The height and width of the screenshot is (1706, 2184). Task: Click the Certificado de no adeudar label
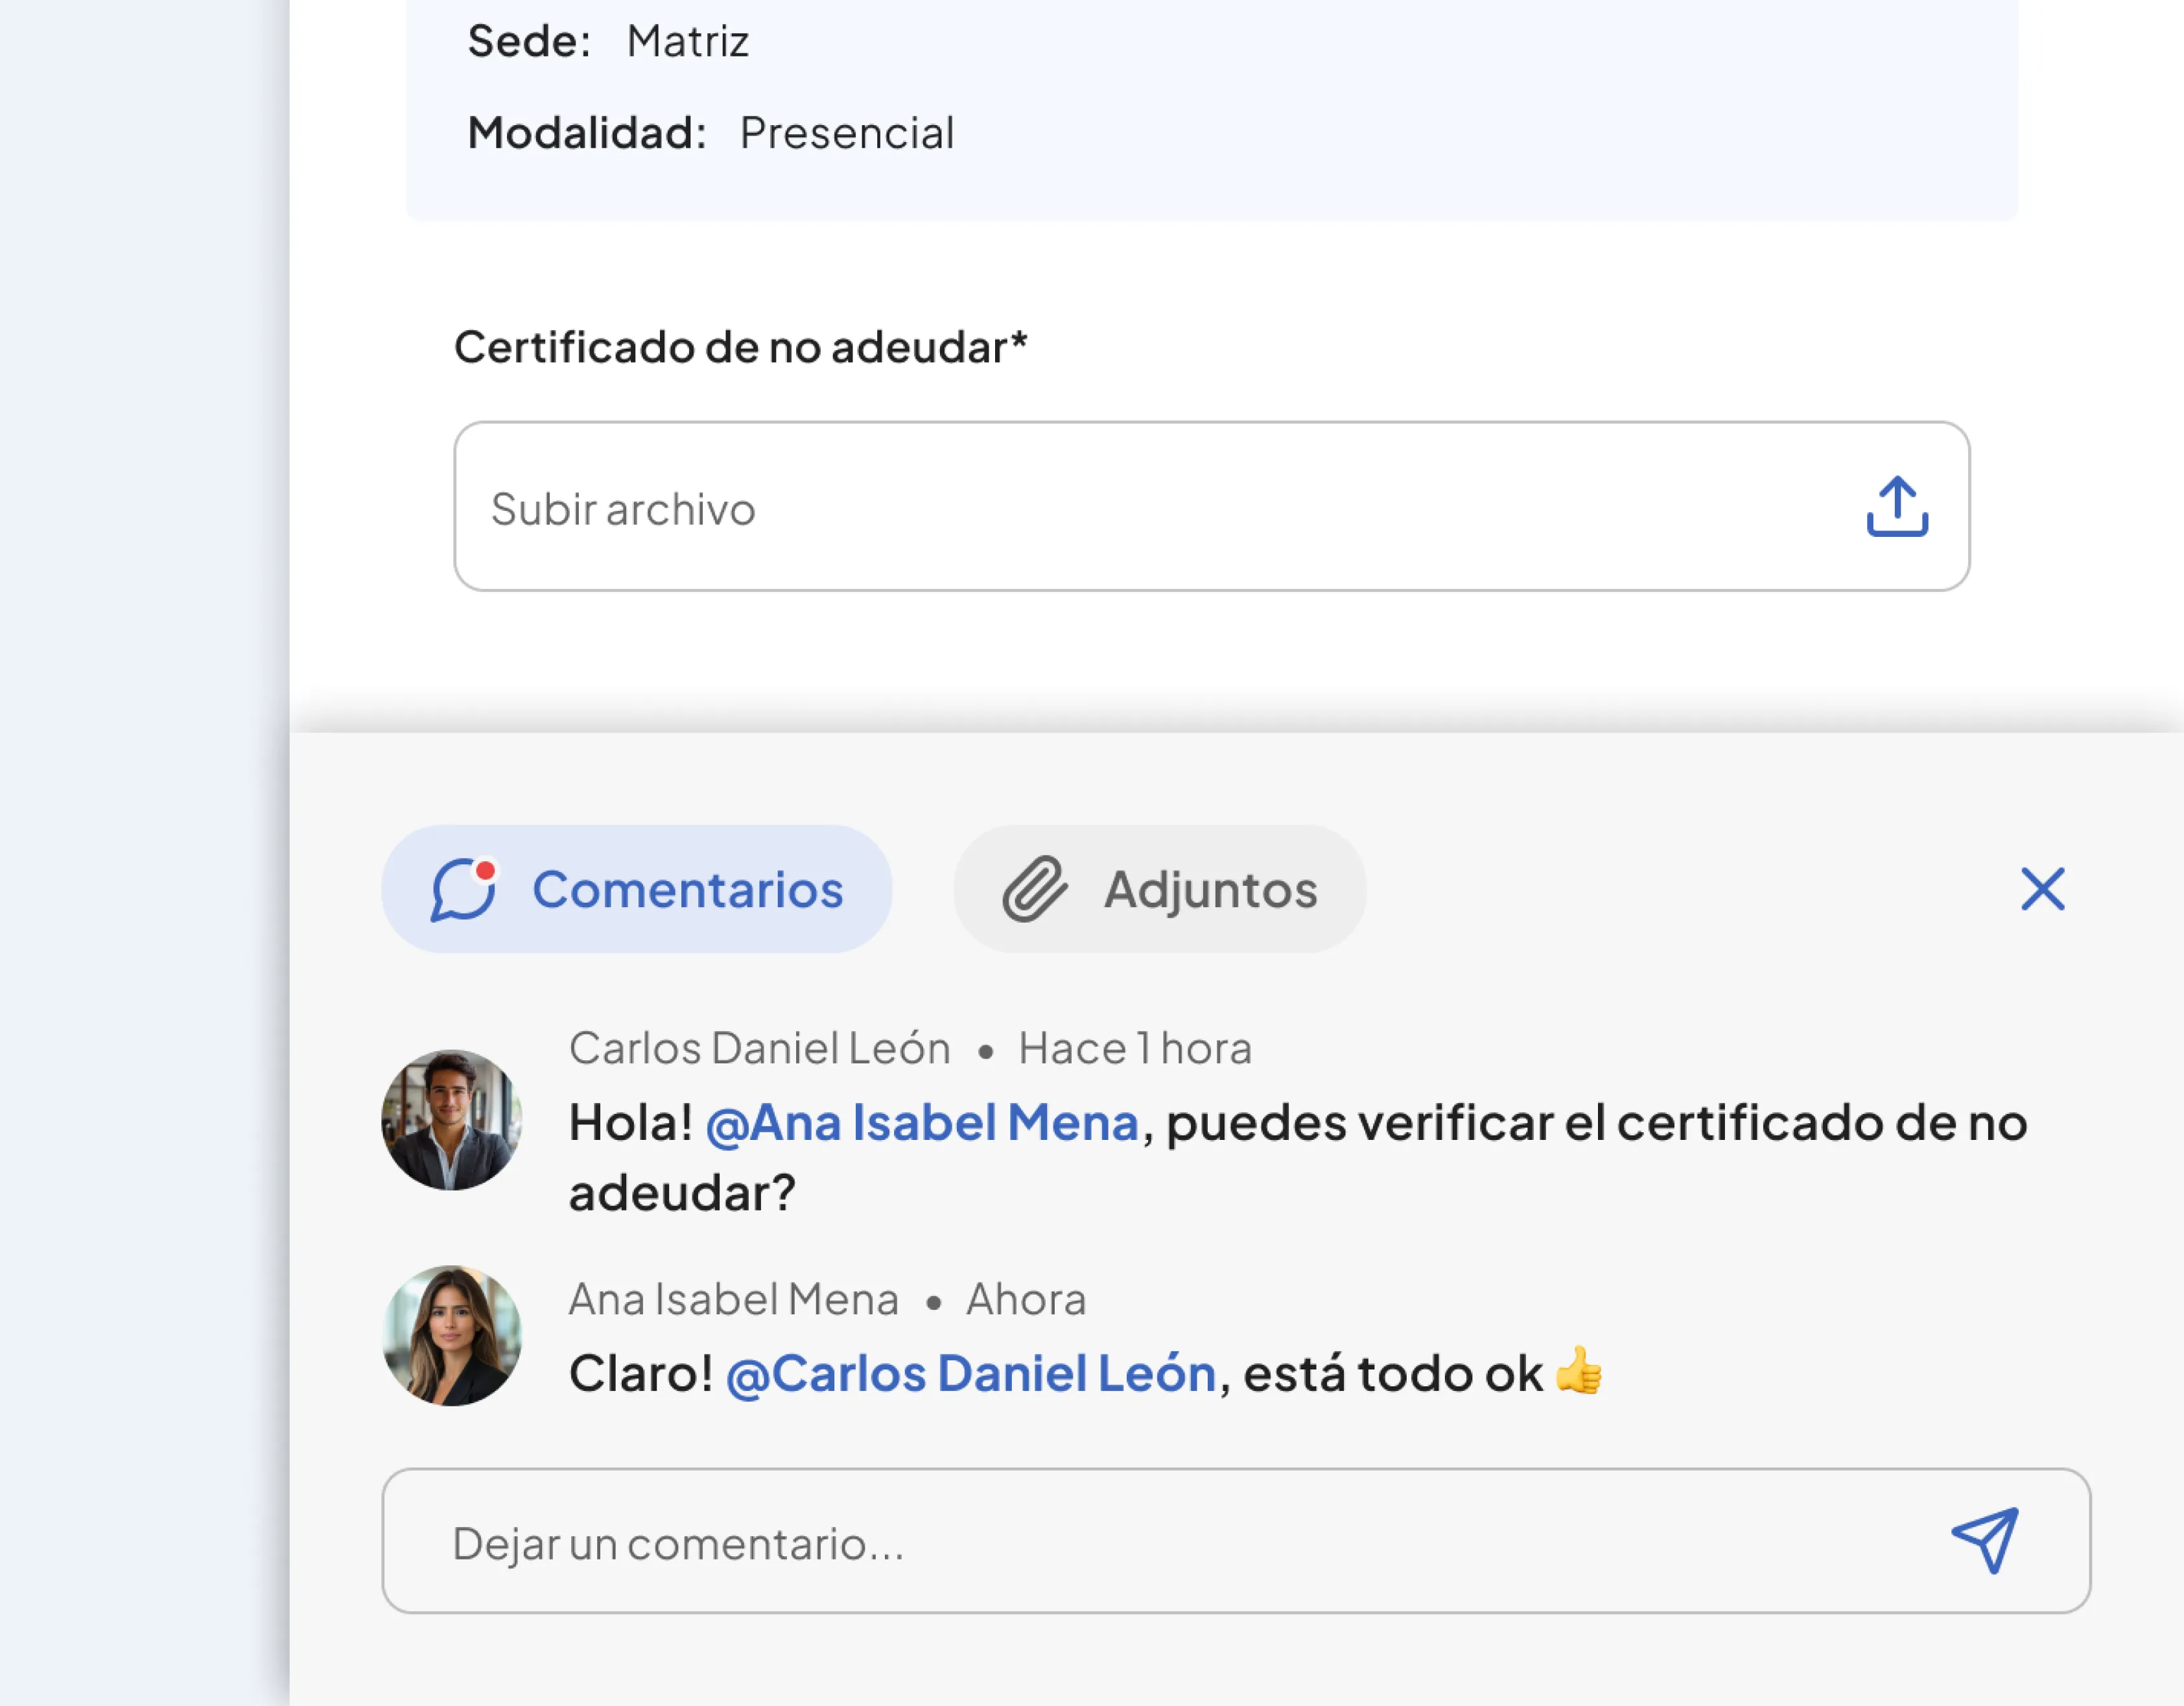(x=740, y=347)
